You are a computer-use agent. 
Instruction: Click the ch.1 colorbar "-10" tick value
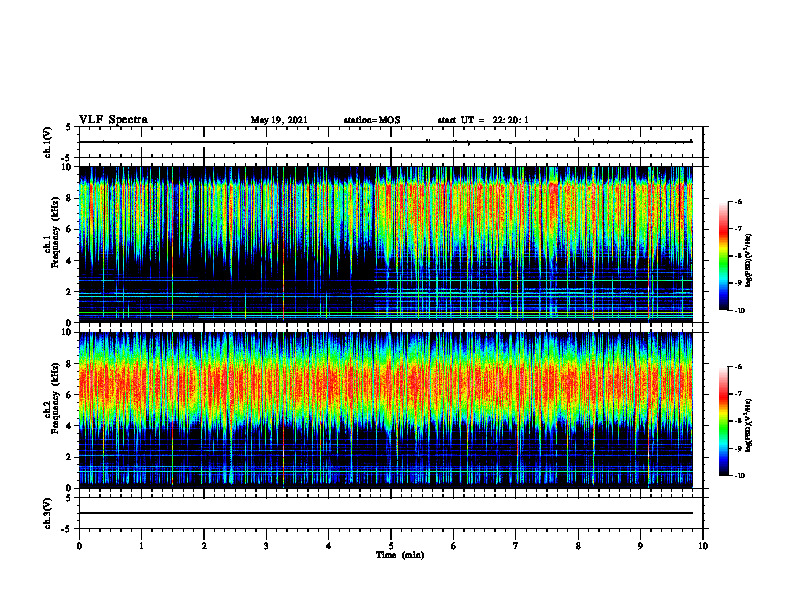[x=740, y=310]
